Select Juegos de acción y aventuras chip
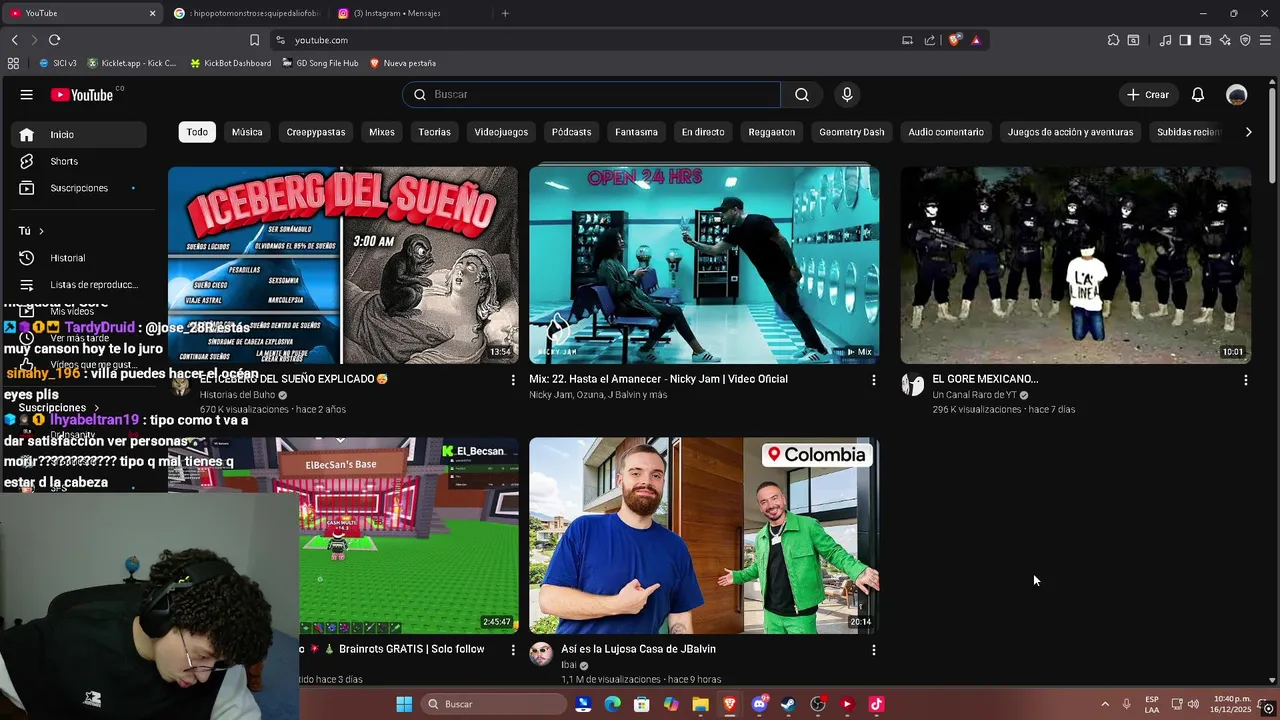This screenshot has width=1280, height=720. 1071,132
